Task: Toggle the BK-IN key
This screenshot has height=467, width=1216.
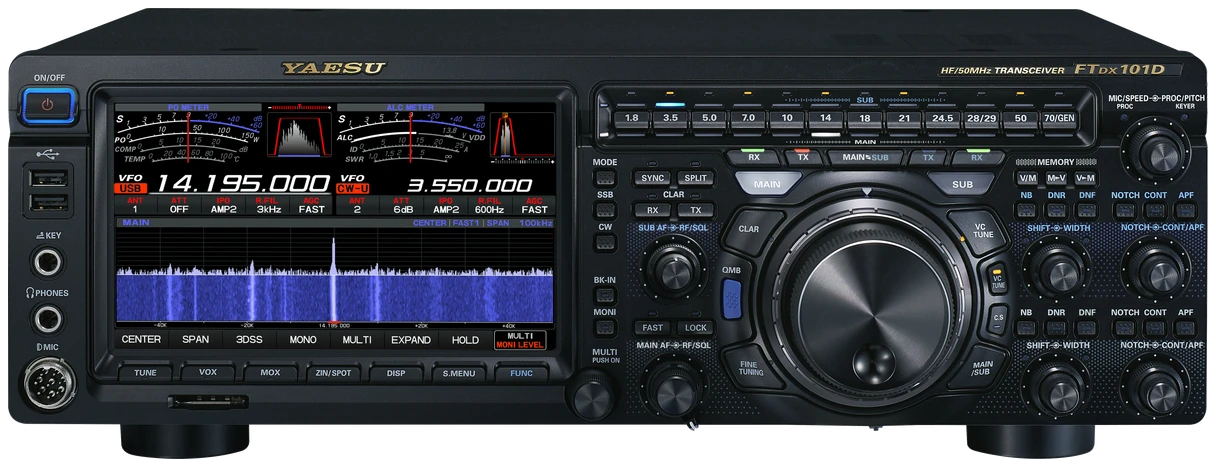Action: 604,296
